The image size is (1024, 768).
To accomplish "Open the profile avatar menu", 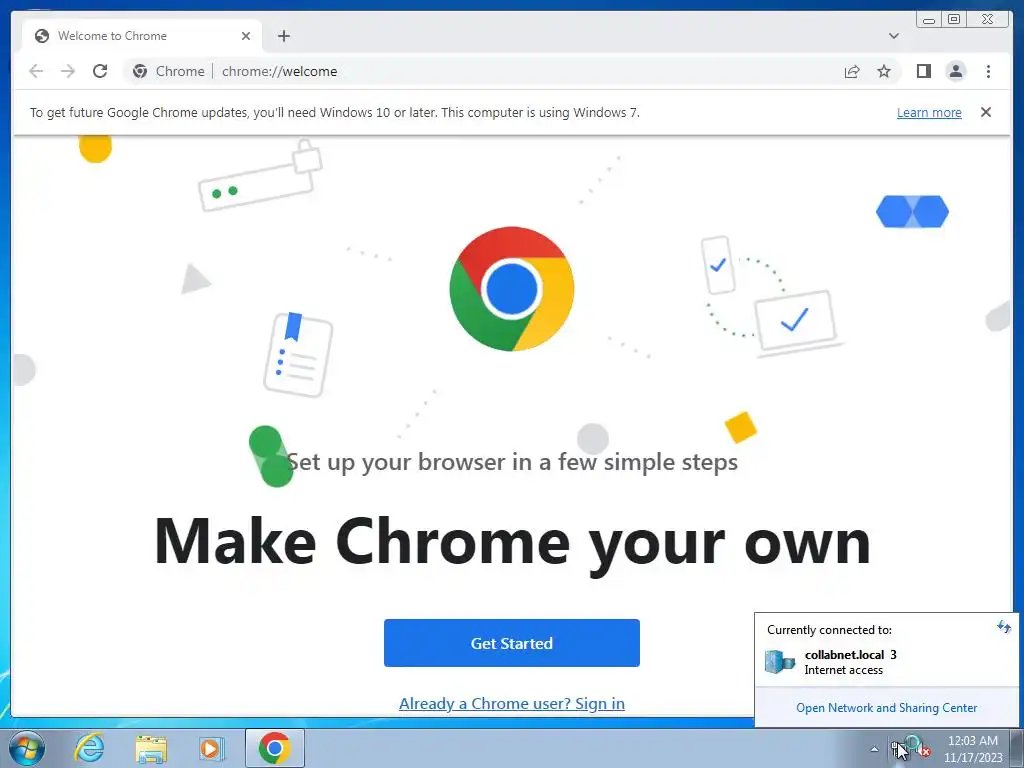I will click(x=955, y=71).
